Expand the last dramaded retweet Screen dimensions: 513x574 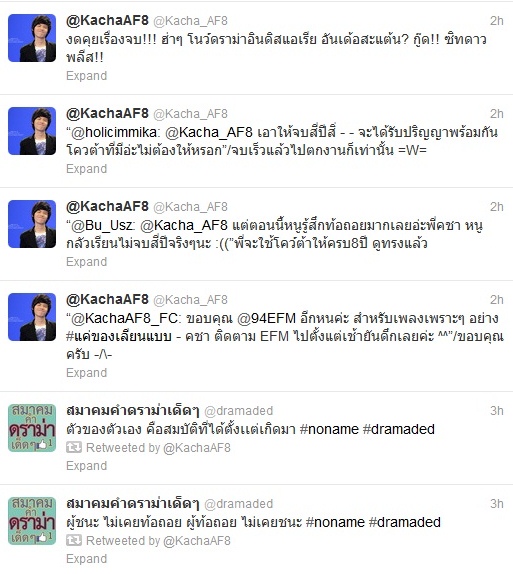coord(86,559)
